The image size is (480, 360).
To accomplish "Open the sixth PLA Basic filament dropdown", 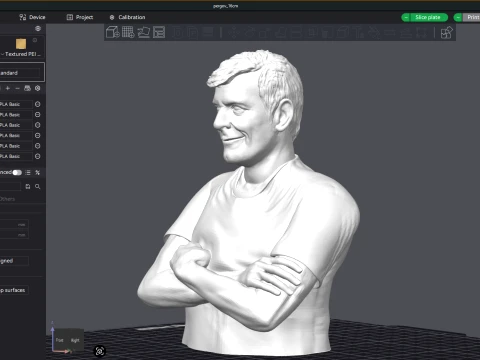I will point(16,156).
